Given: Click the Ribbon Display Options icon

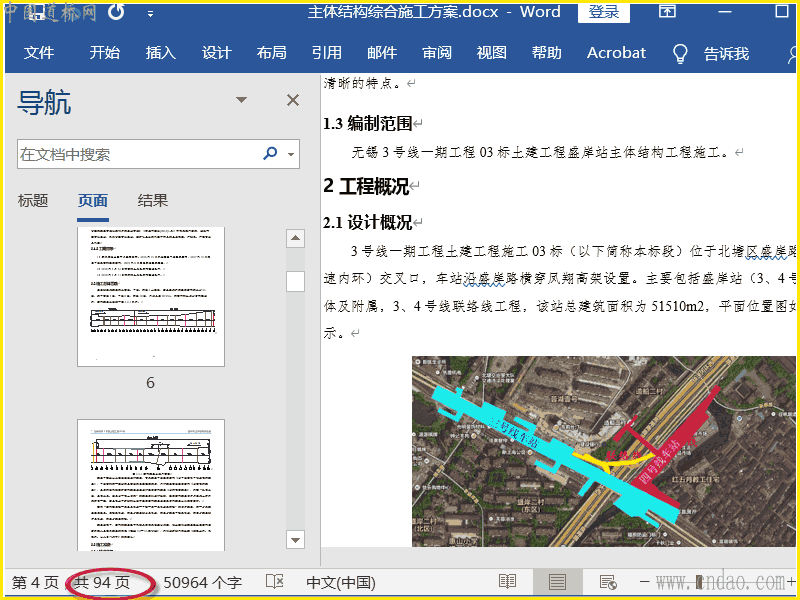Looking at the screenshot, I should click(x=667, y=12).
